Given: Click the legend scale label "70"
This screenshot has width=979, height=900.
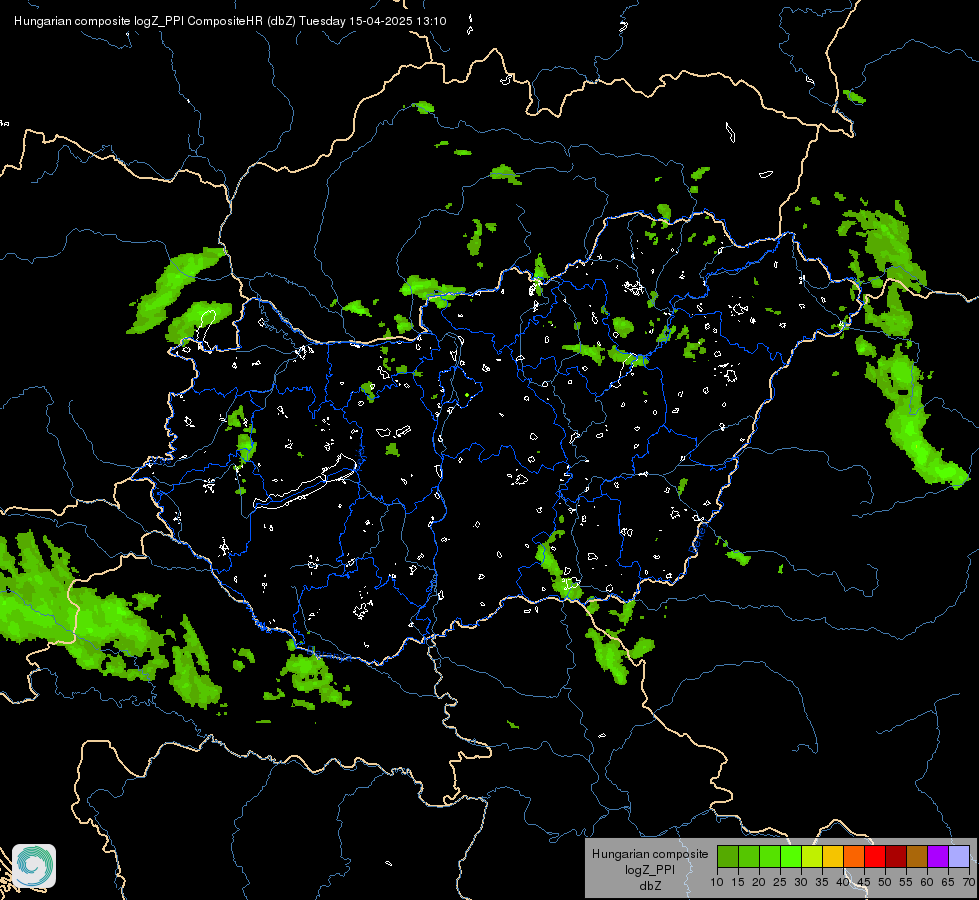Looking at the screenshot, I should click(x=968, y=883).
